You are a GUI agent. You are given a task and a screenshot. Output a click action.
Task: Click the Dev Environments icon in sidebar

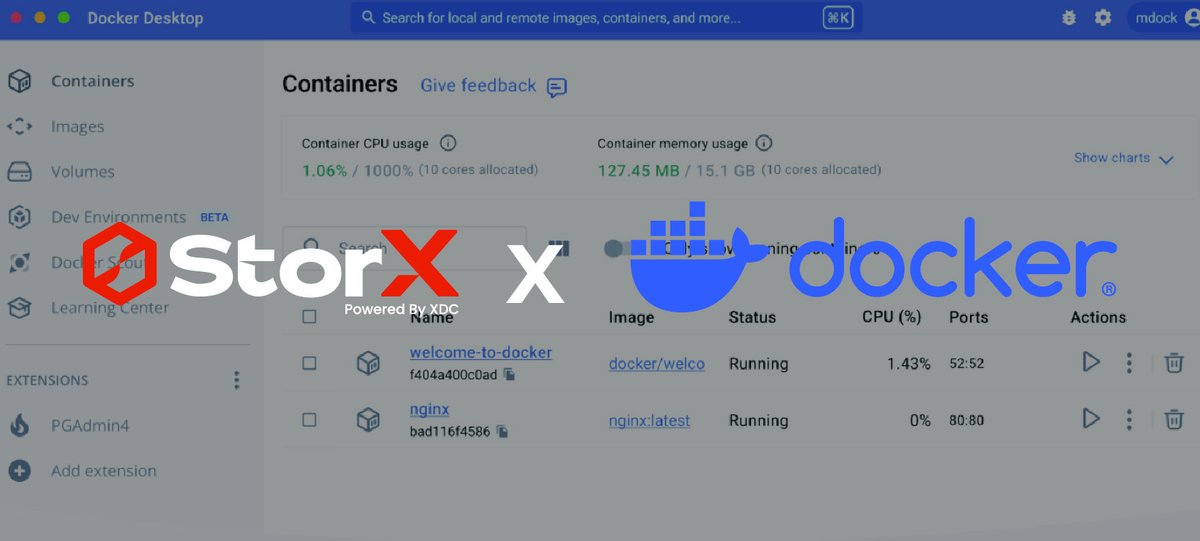20,217
